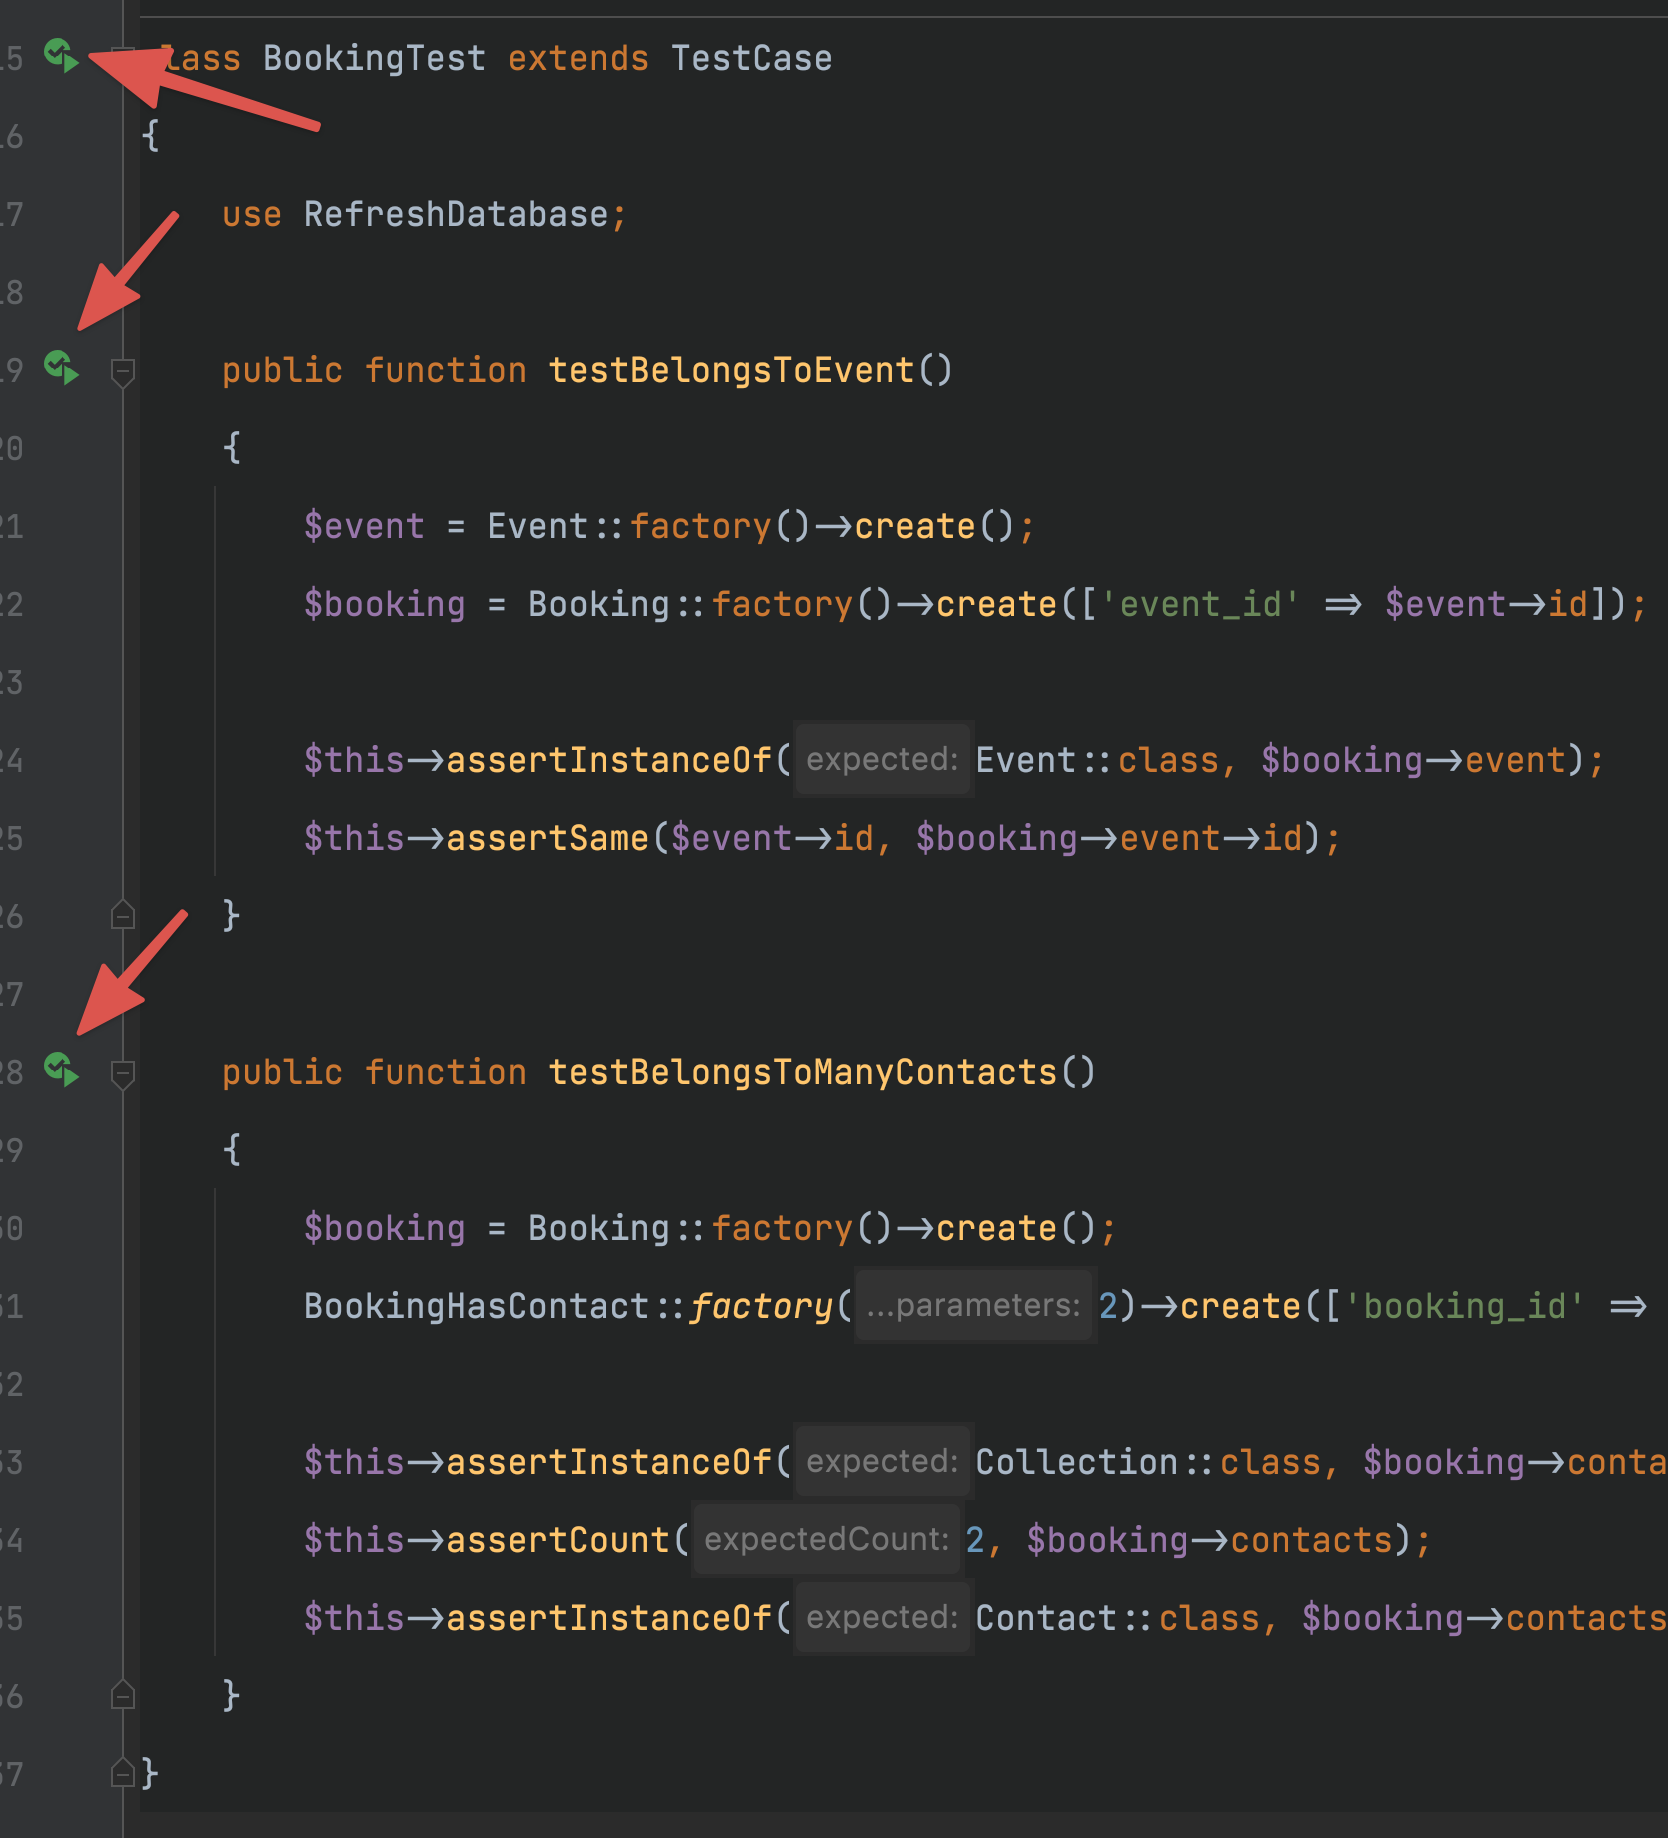Collapse the testBelongsToManyContacts function fold marker

(x=123, y=1074)
